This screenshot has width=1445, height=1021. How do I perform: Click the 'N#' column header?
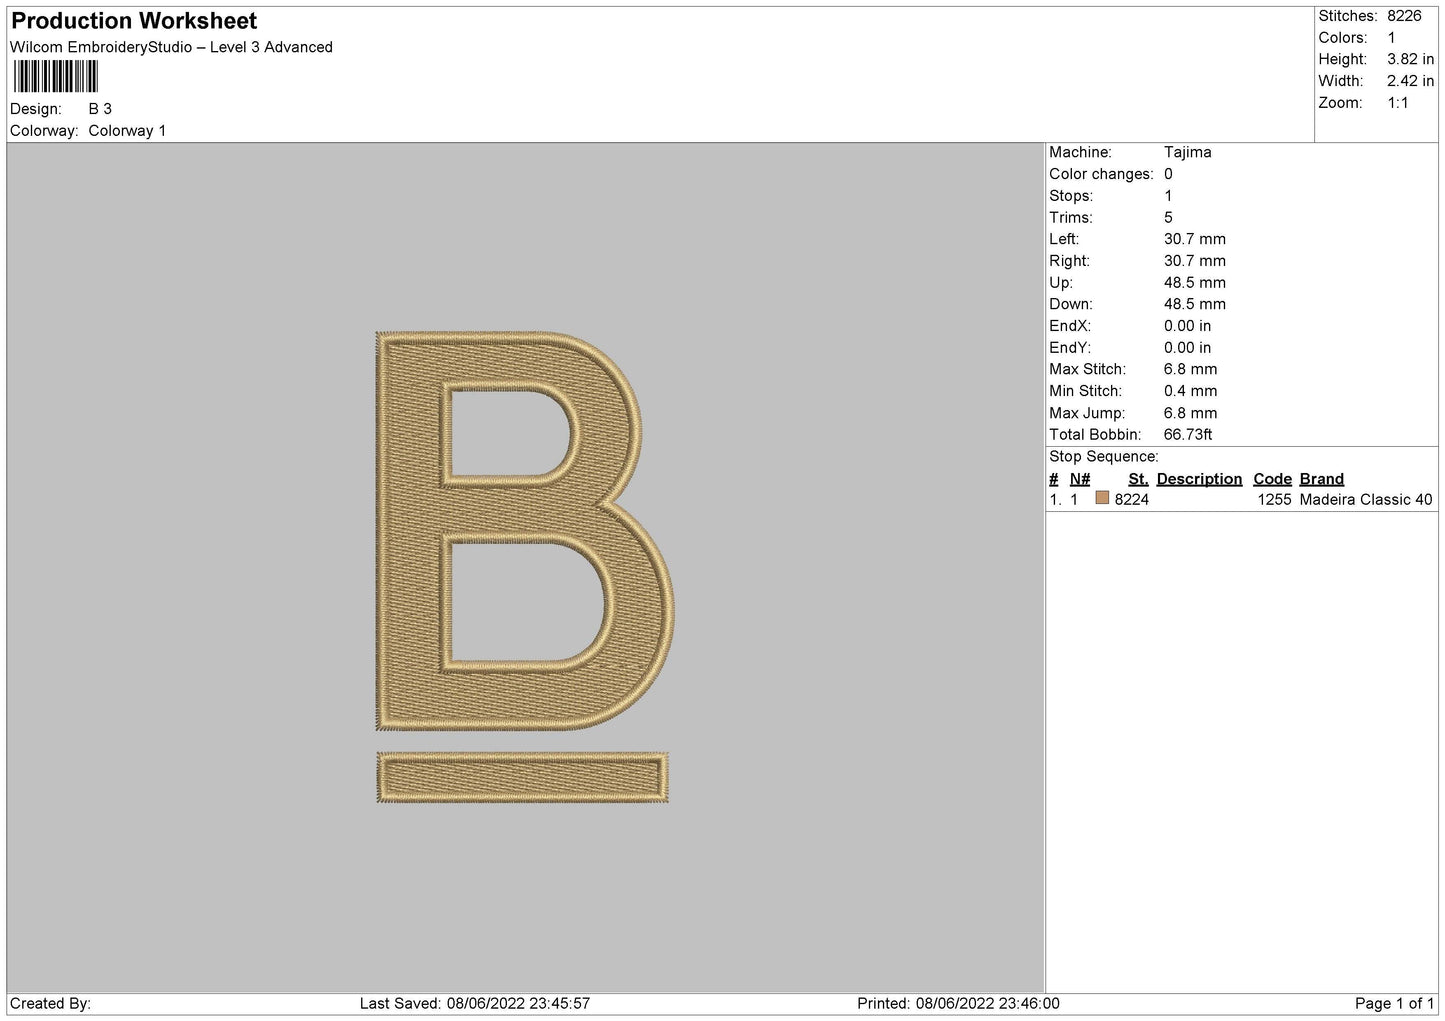(1080, 479)
